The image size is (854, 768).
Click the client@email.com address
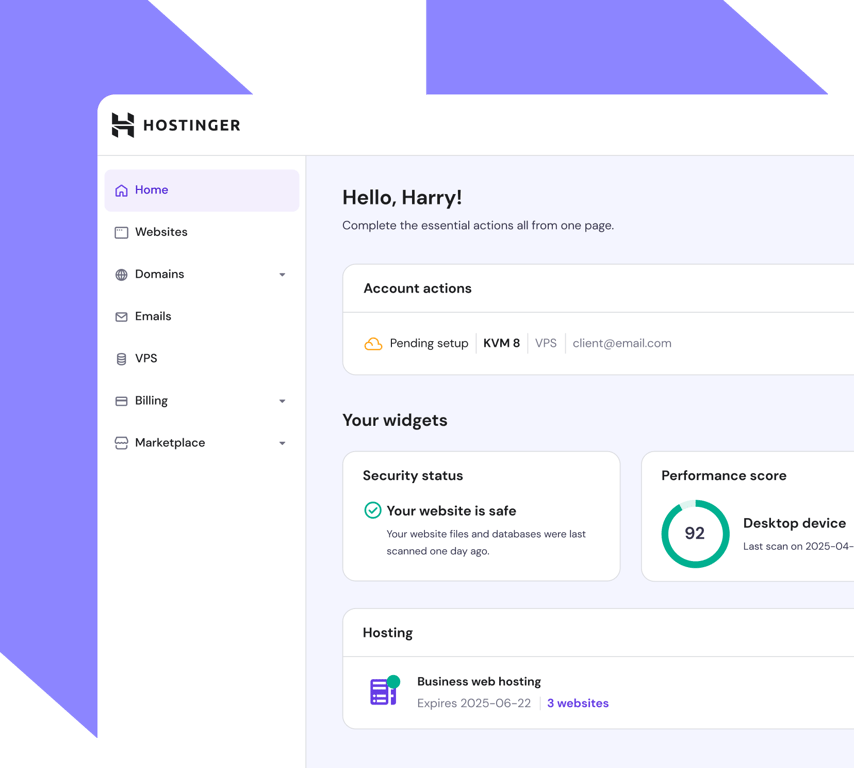click(x=621, y=342)
